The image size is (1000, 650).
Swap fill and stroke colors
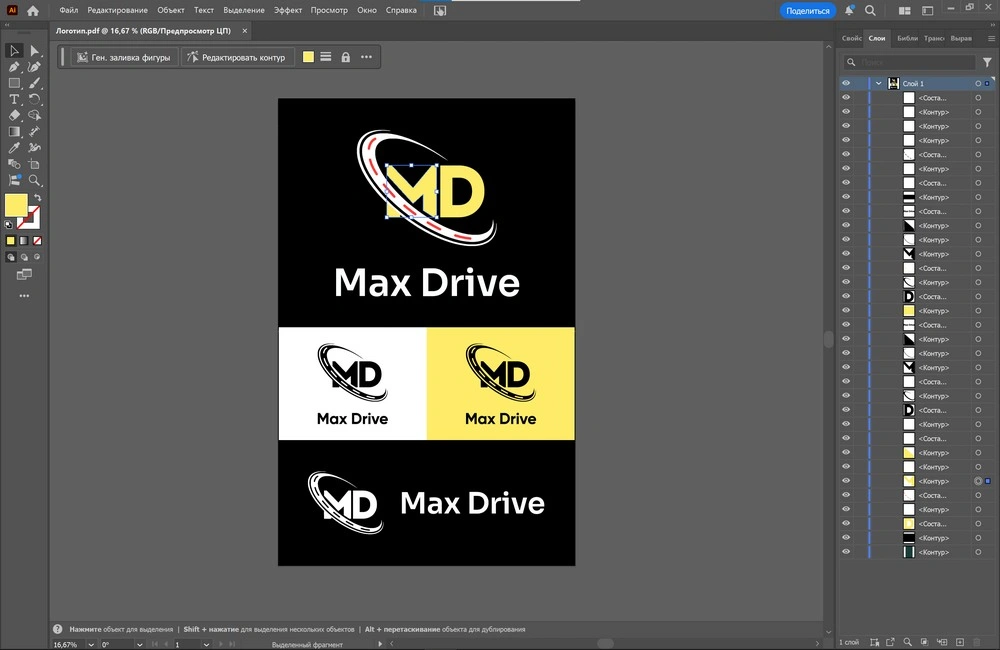pos(38,198)
